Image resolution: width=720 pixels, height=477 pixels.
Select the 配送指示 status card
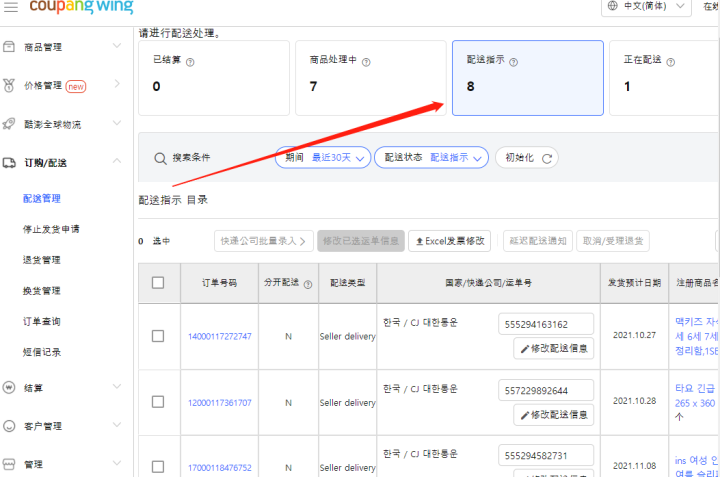(528, 78)
